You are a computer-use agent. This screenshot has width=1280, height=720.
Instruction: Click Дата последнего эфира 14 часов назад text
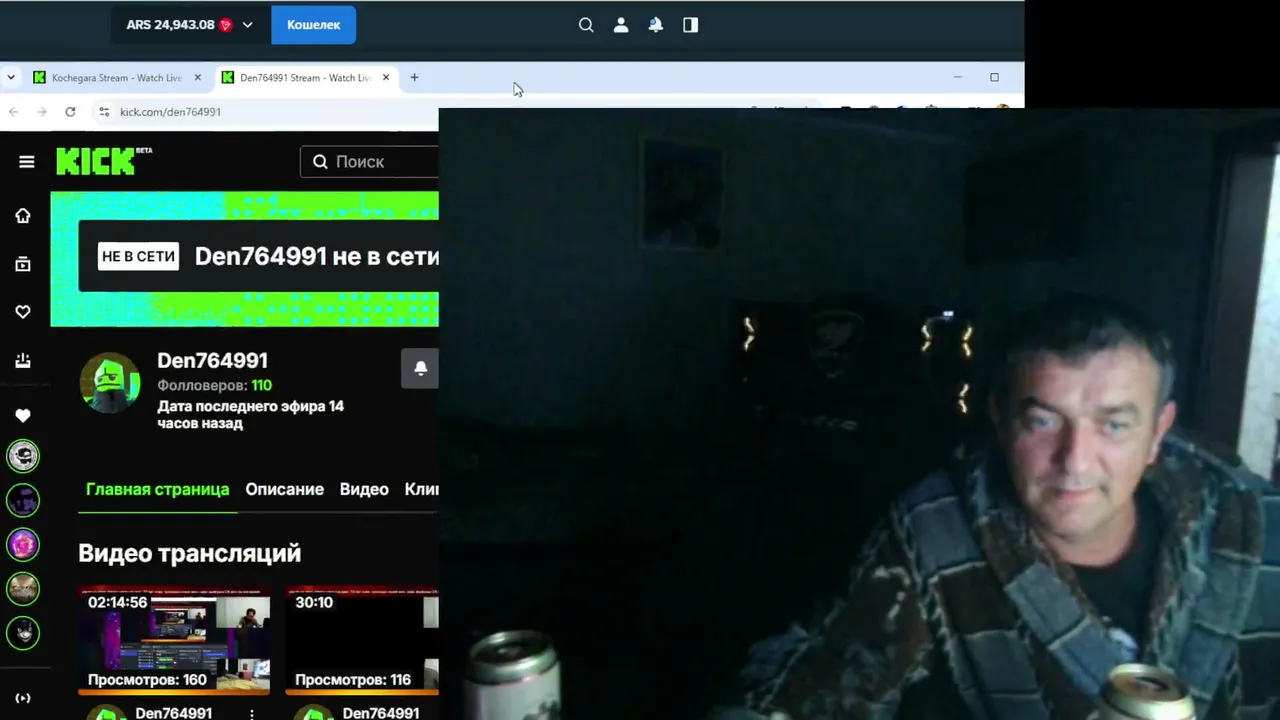point(250,414)
